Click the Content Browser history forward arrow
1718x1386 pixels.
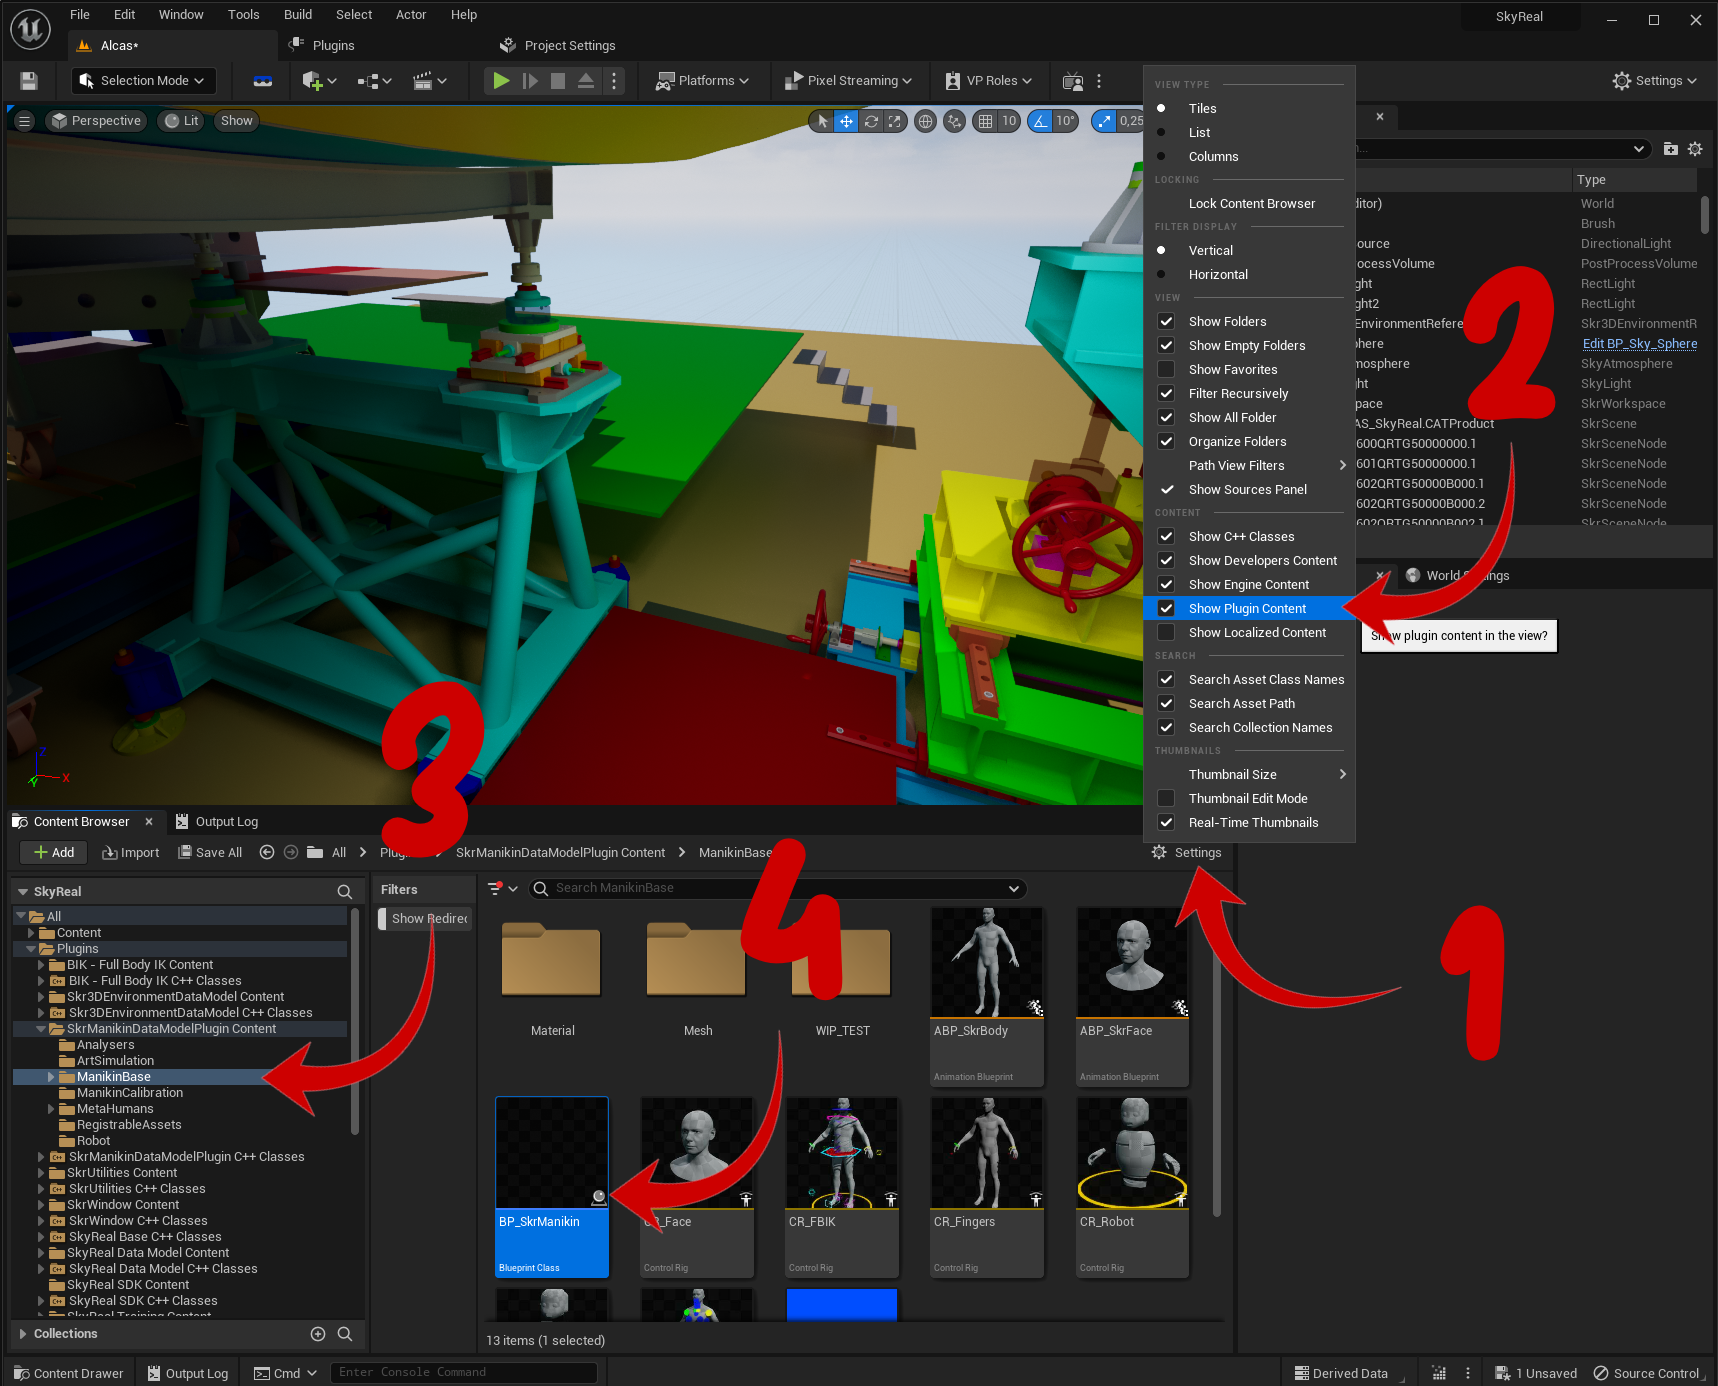tap(291, 852)
